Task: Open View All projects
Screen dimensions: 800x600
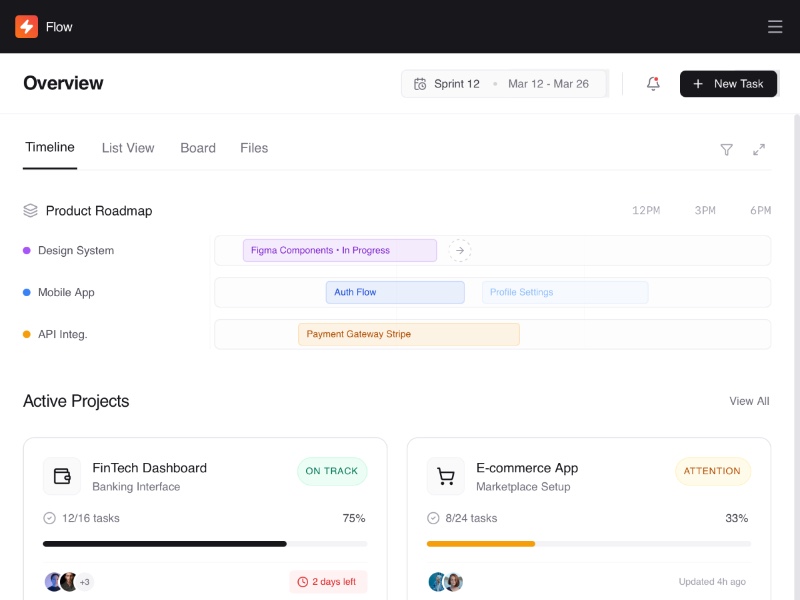Action: click(748, 401)
